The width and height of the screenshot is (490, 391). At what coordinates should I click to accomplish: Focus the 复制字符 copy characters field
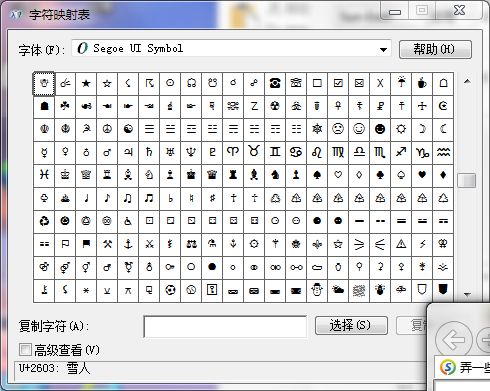[225, 326]
